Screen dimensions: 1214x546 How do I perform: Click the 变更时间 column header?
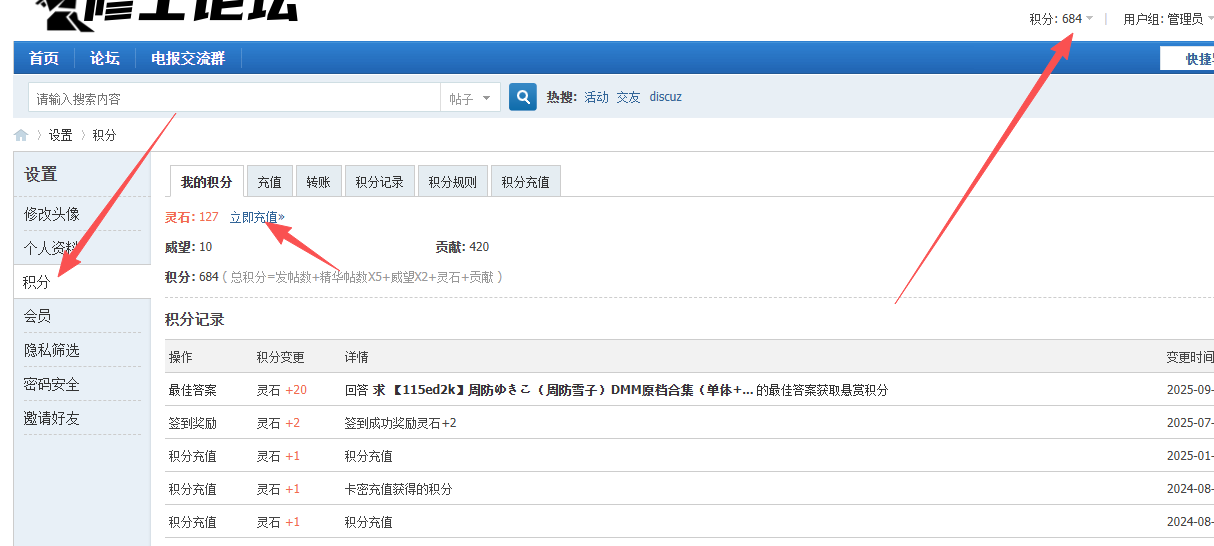pos(1190,357)
